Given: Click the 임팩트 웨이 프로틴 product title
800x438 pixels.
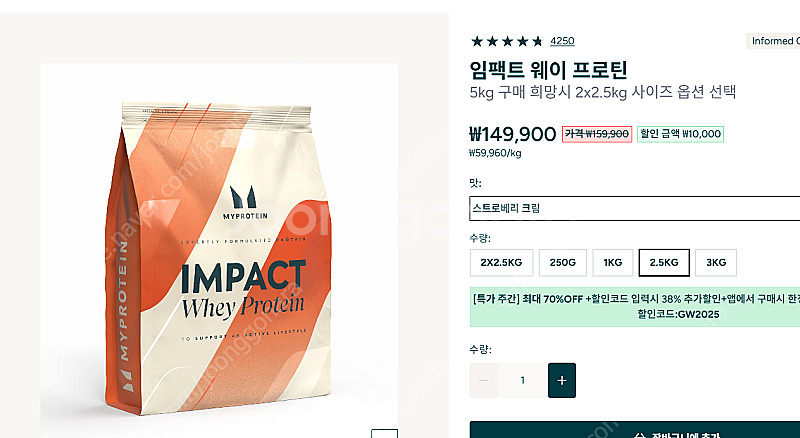Looking at the screenshot, I should pyautogui.click(x=548, y=70).
